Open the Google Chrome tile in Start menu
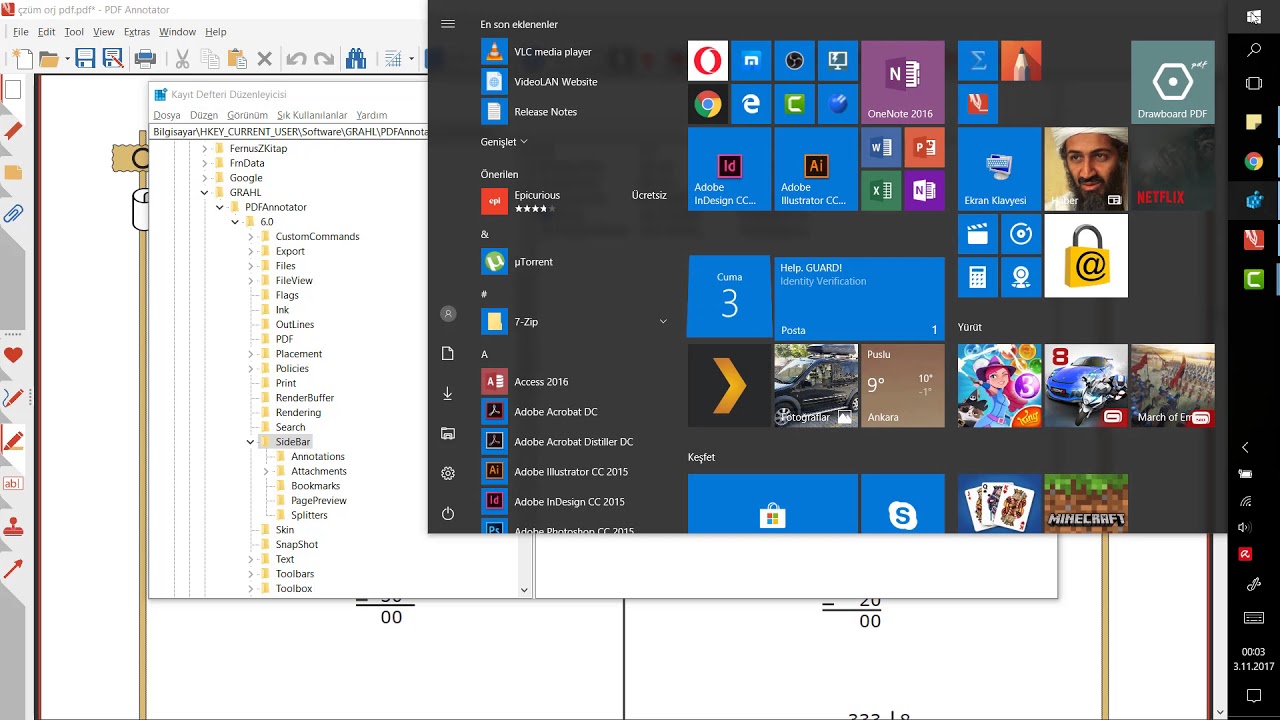Viewport: 1280px width, 720px height. [x=708, y=104]
